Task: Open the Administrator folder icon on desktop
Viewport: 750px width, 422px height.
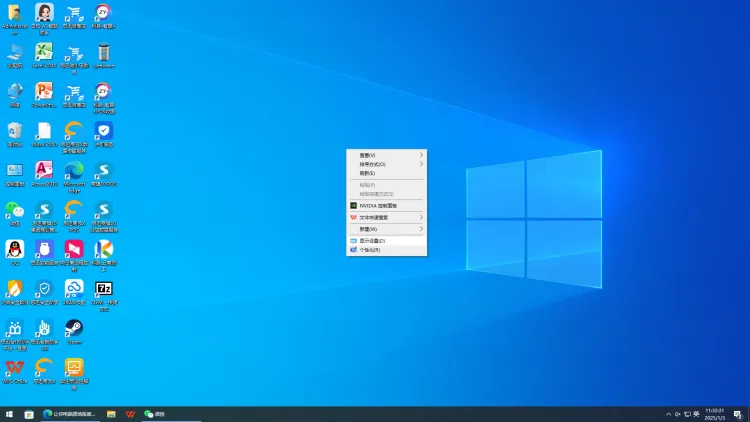Action: [x=15, y=19]
